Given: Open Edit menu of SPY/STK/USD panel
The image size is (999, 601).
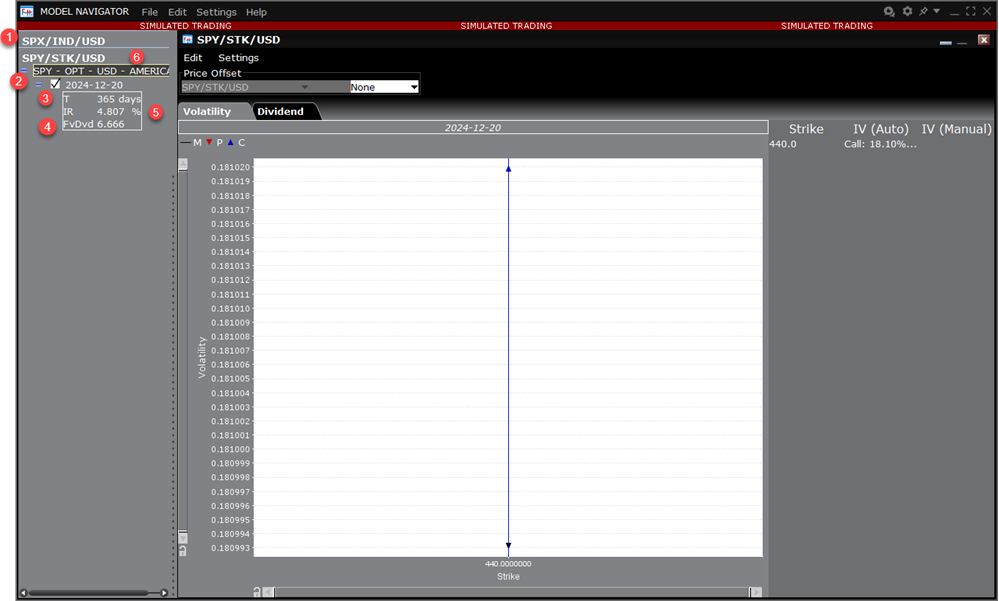Looking at the screenshot, I should click(192, 57).
